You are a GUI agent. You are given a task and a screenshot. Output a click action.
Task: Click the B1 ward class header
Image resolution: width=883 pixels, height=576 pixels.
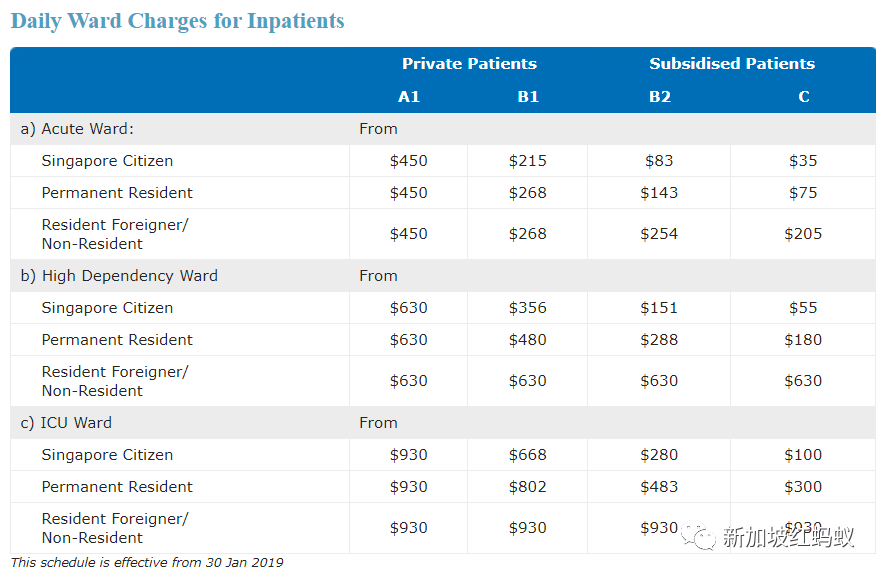coord(528,97)
